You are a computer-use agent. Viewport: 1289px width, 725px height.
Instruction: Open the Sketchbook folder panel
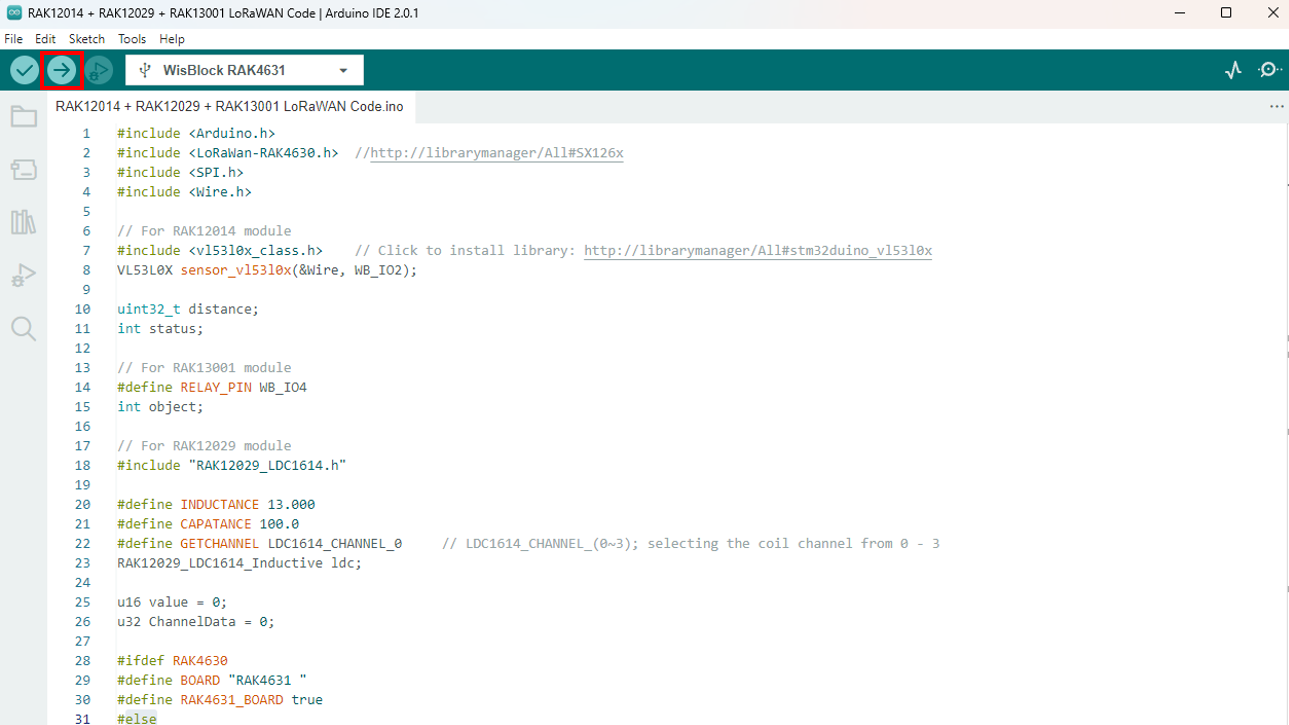coord(23,117)
